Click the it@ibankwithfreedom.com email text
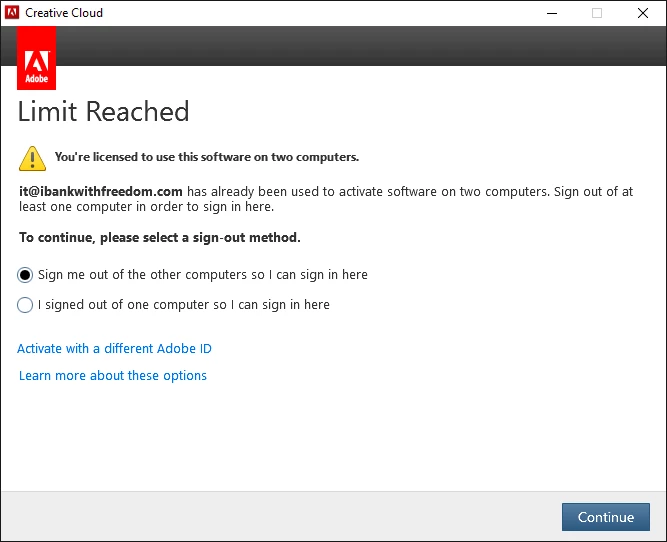The image size is (667, 542). coord(101,191)
